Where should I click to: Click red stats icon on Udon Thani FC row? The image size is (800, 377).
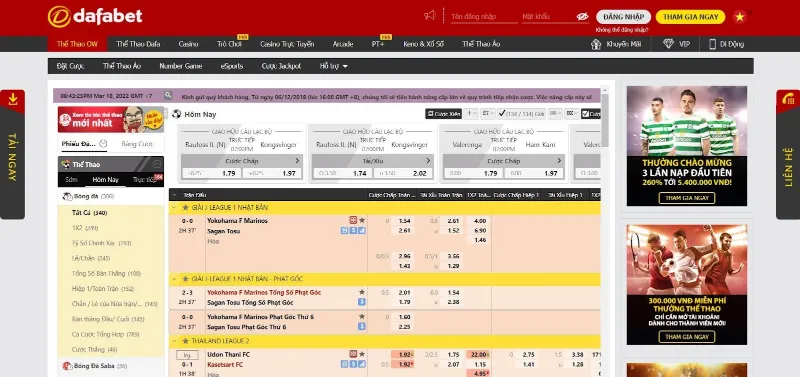click(353, 354)
